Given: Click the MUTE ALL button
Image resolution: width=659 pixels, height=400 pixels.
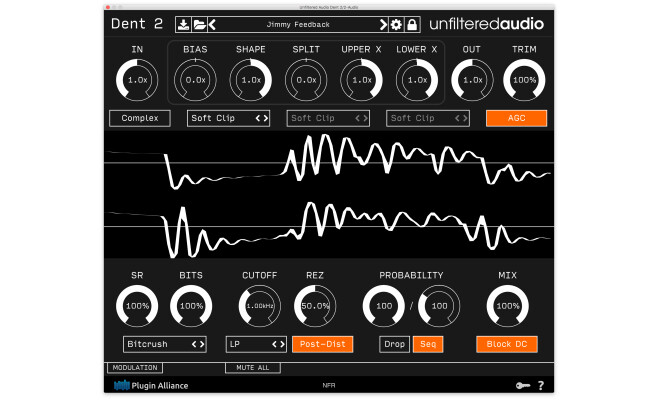Looking at the screenshot, I should click(x=253, y=368).
